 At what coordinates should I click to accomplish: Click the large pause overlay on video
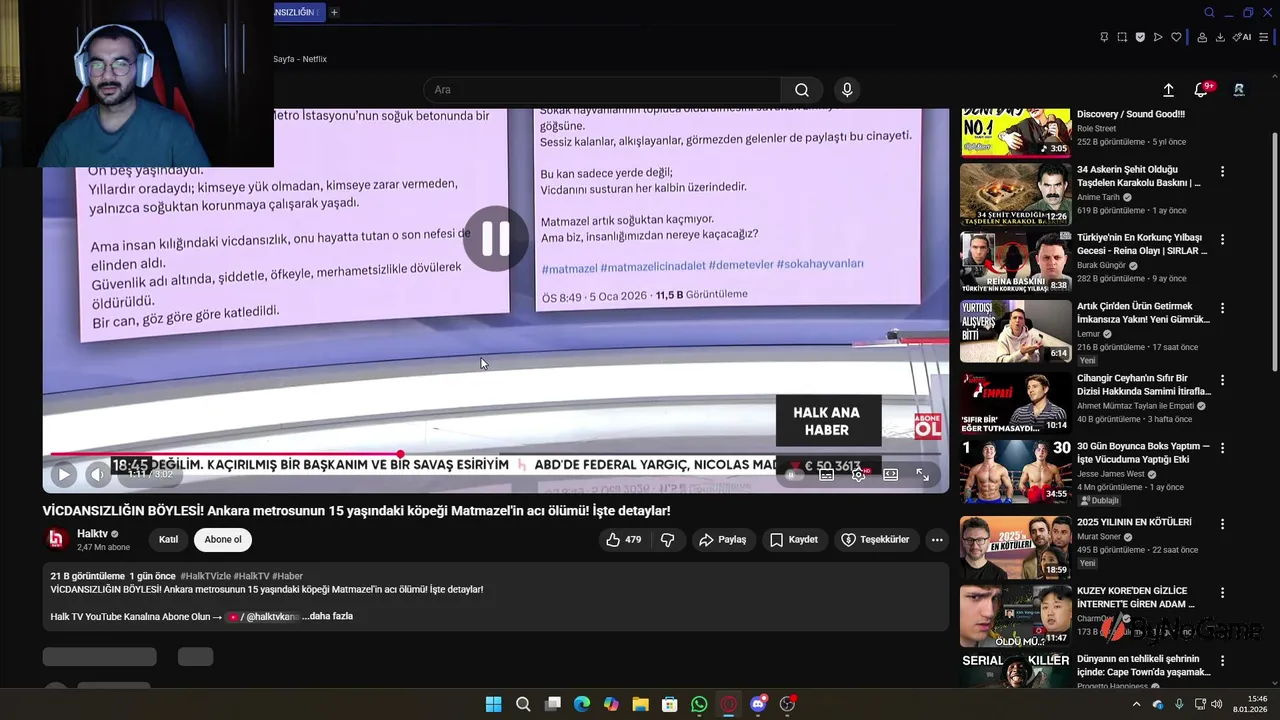495,238
